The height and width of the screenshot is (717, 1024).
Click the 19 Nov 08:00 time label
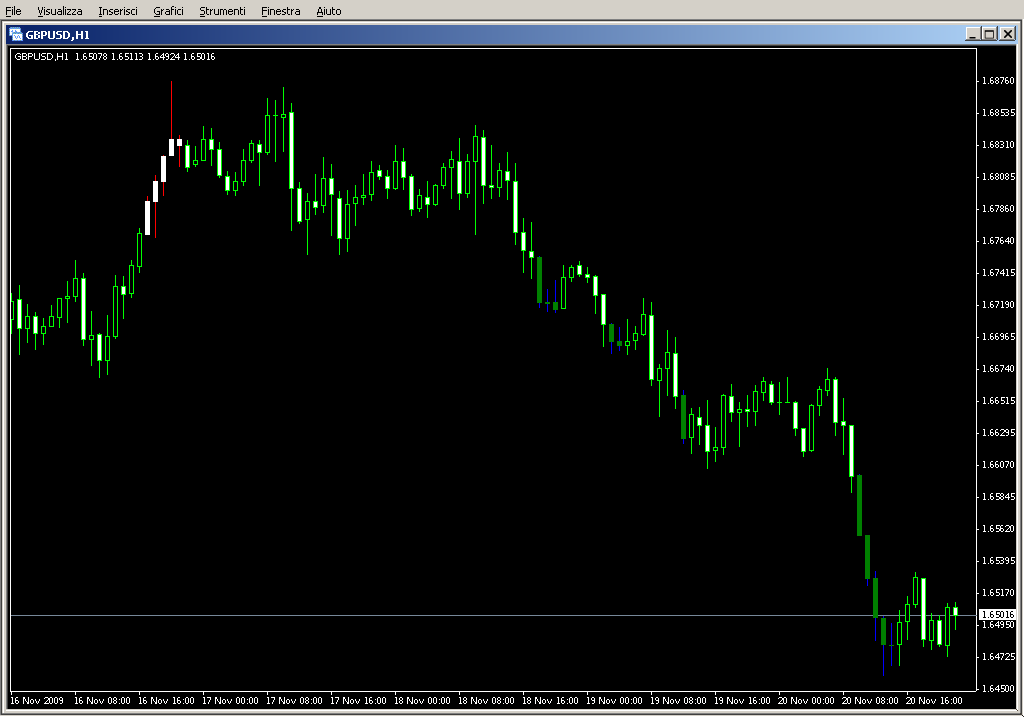click(x=678, y=701)
